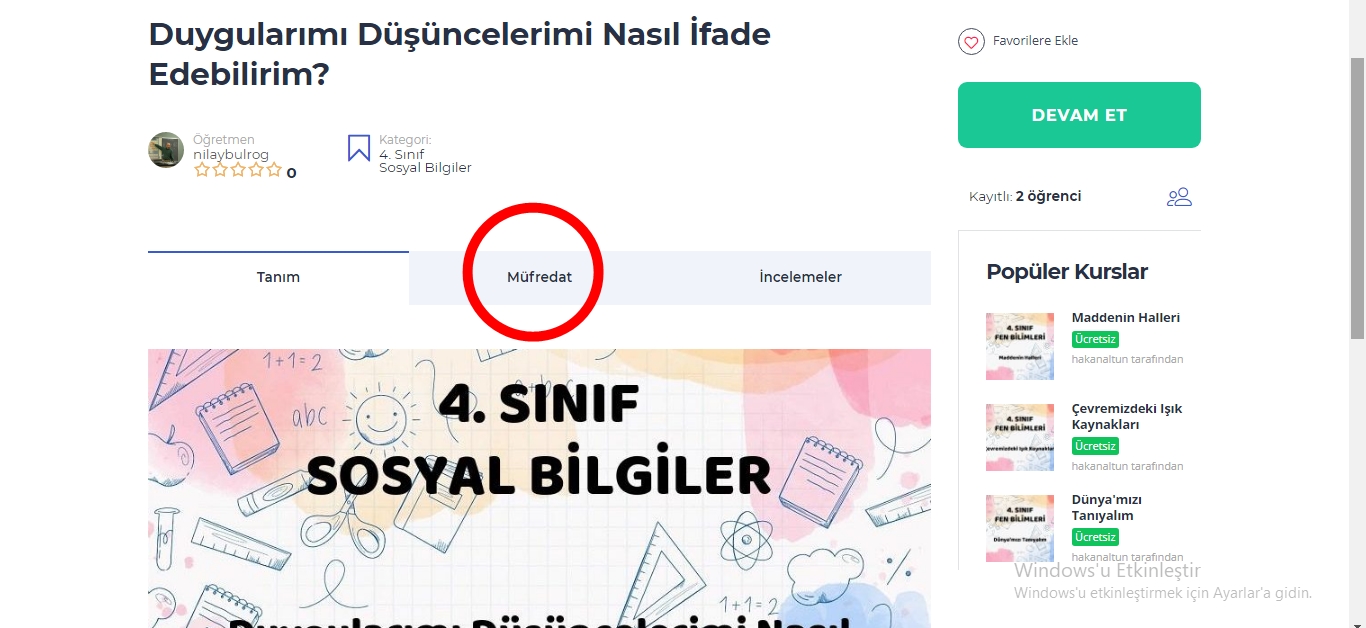Open the Maddenin Halleri course thumbnail
Screen dimensions: 1366x628
tap(1020, 346)
